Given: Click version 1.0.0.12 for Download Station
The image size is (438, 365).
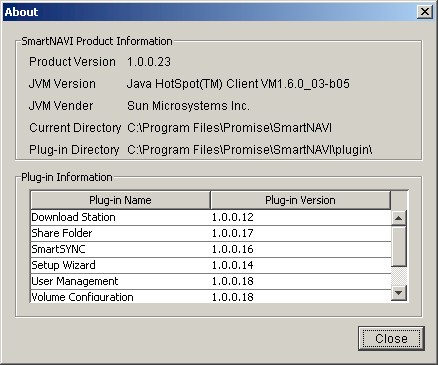Looking at the screenshot, I should tap(233, 217).
